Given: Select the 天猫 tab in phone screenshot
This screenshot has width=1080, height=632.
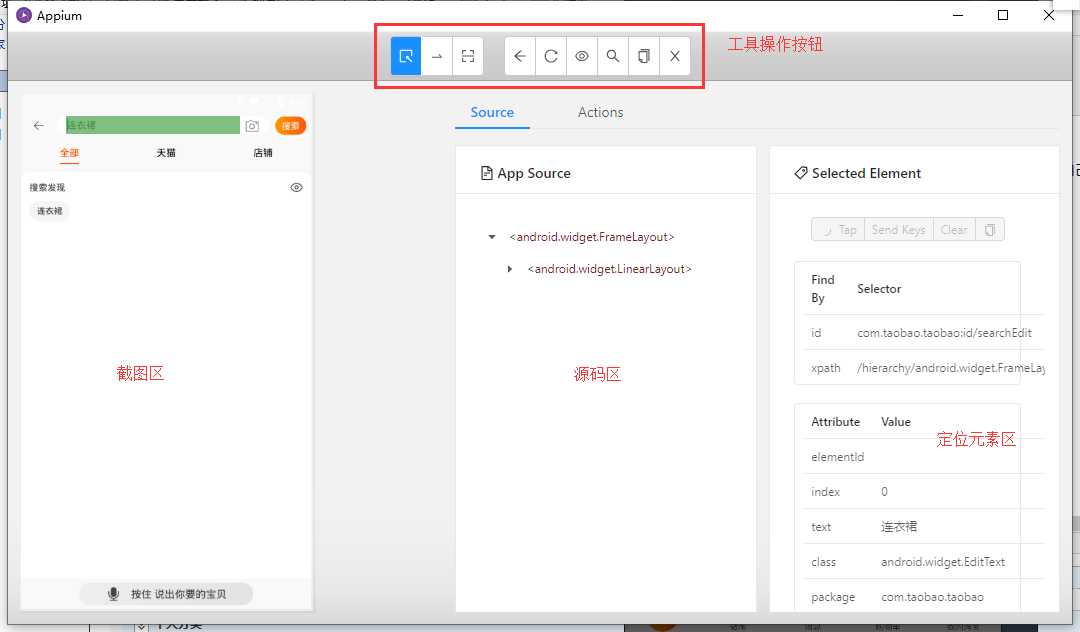Looking at the screenshot, I should [x=166, y=153].
